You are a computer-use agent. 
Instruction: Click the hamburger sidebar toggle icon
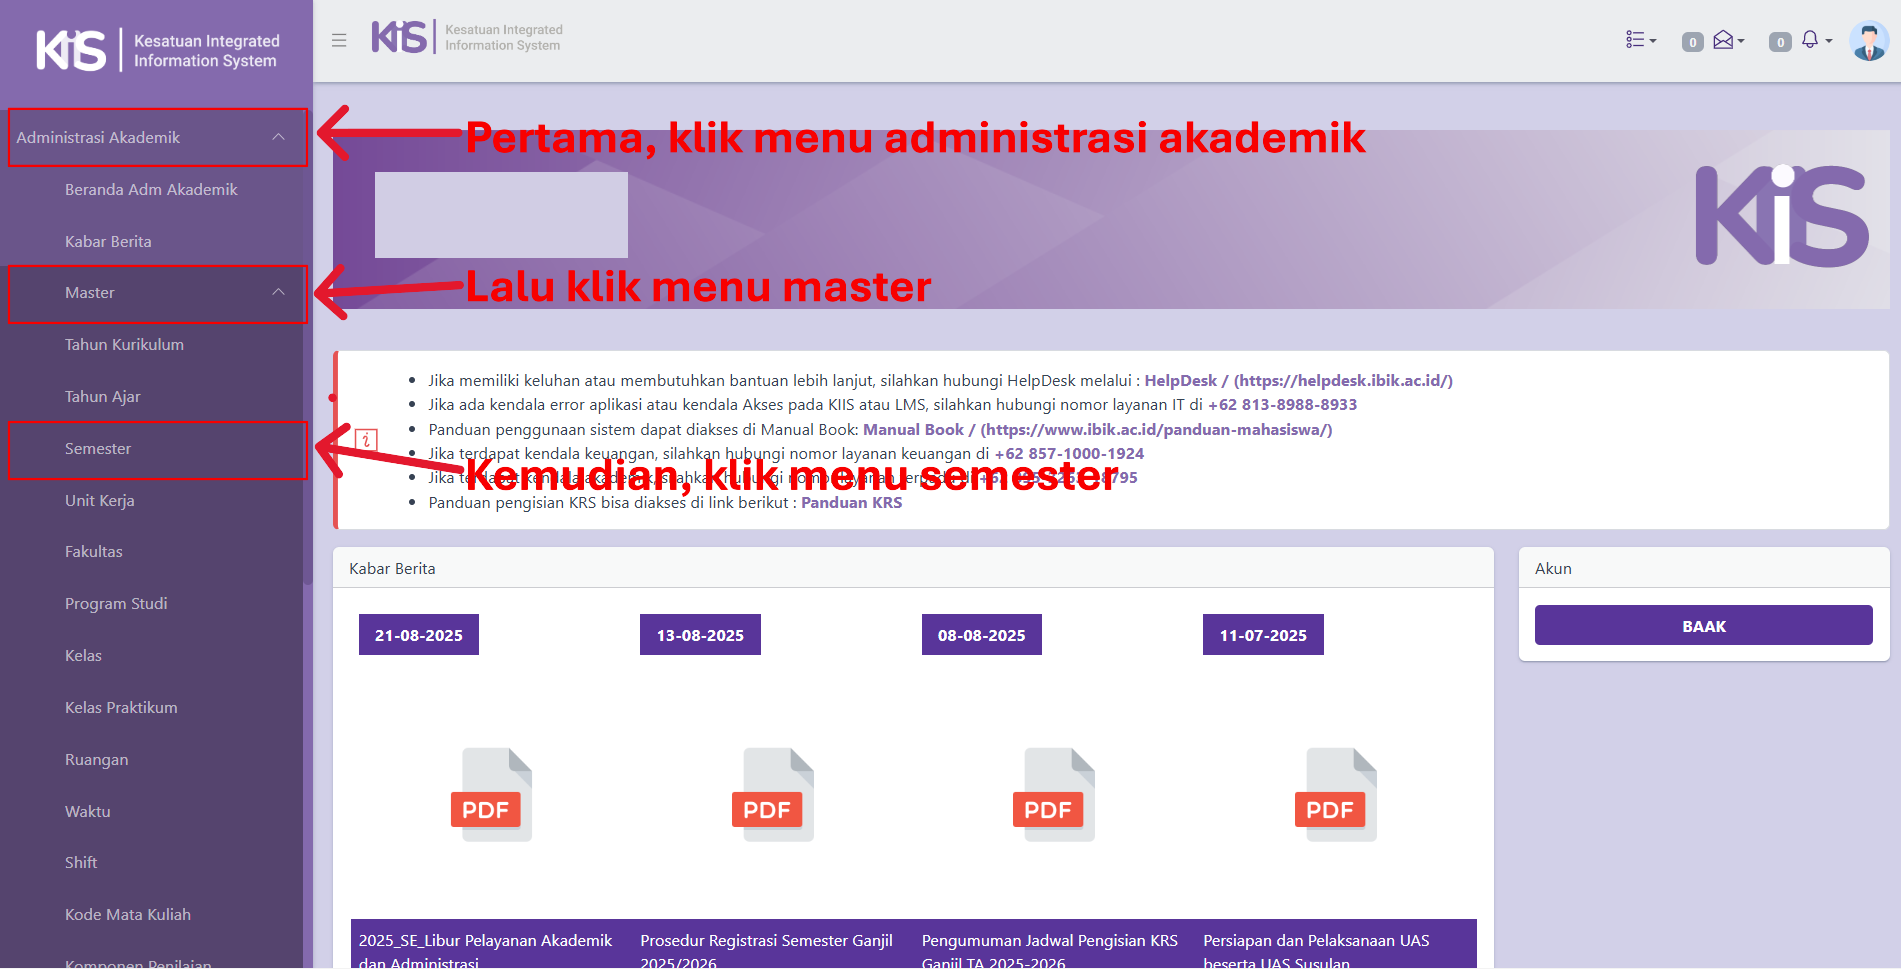click(x=339, y=40)
